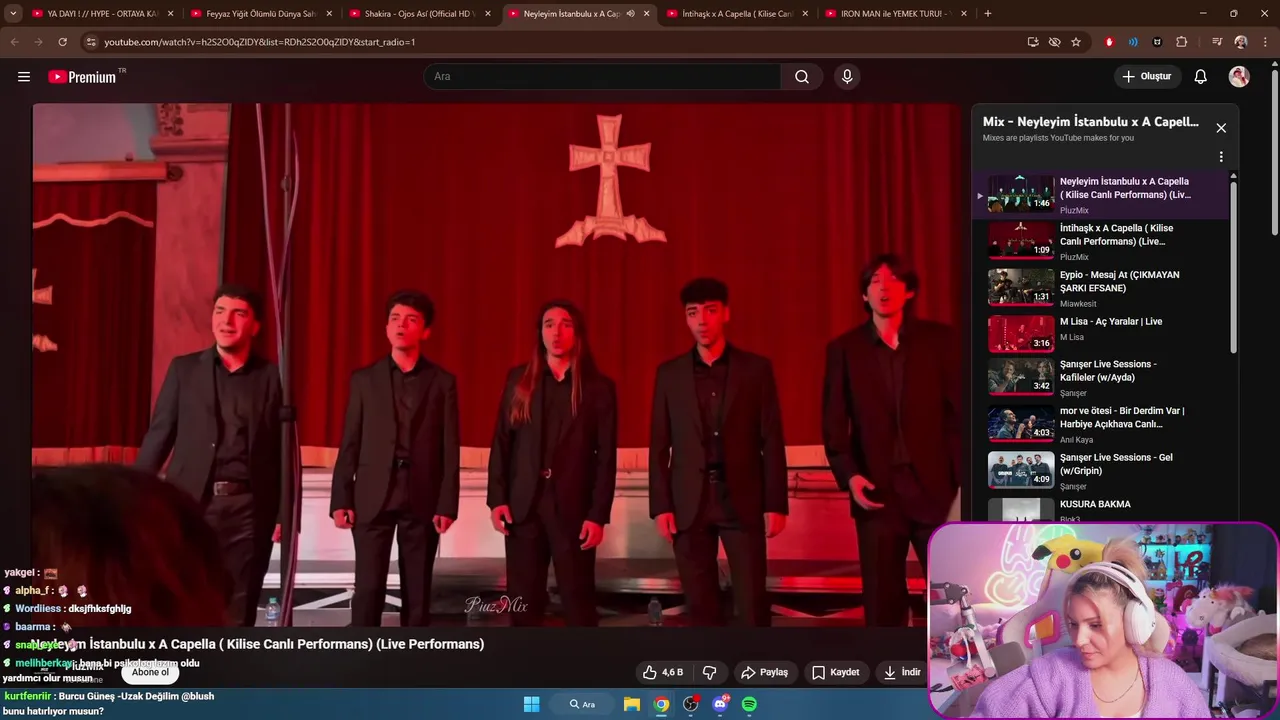
Task: Click Windows taskbar search Ara
Action: point(582,704)
